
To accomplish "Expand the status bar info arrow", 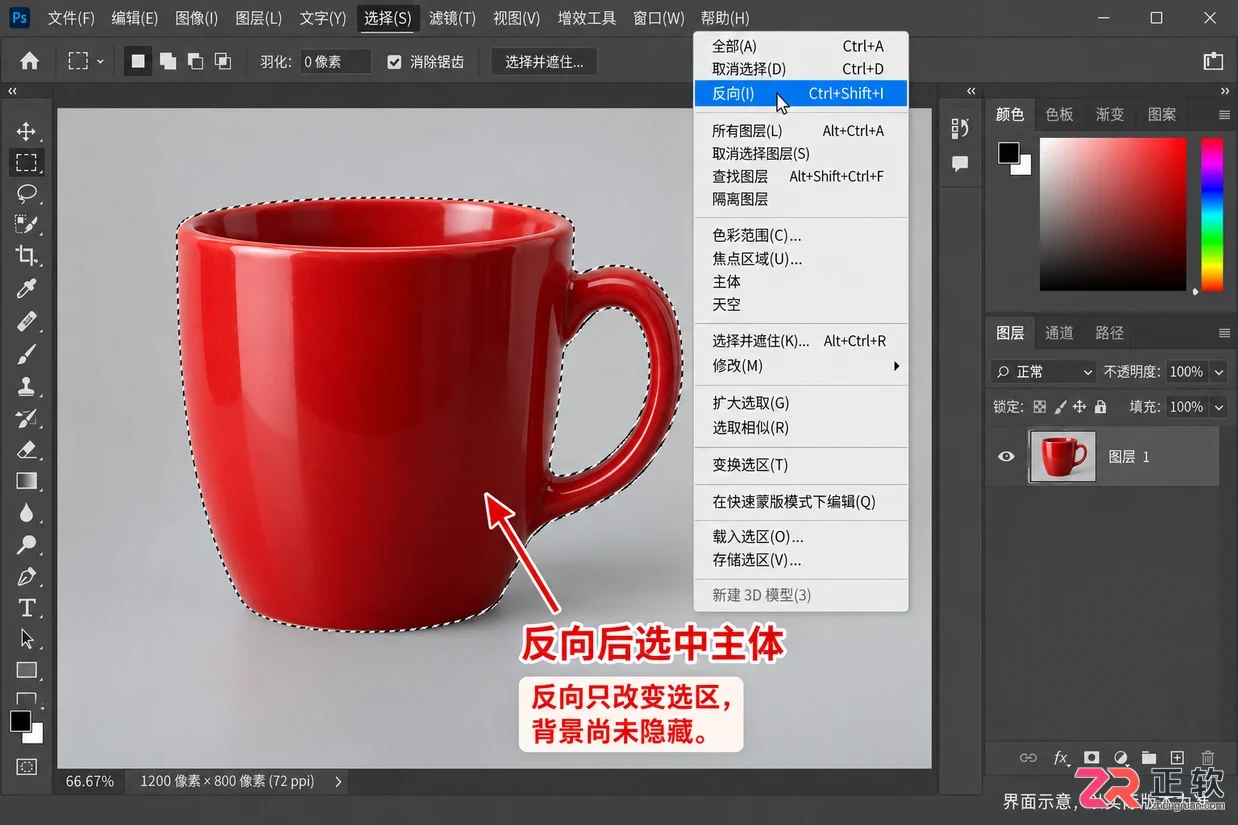I will 338,781.
